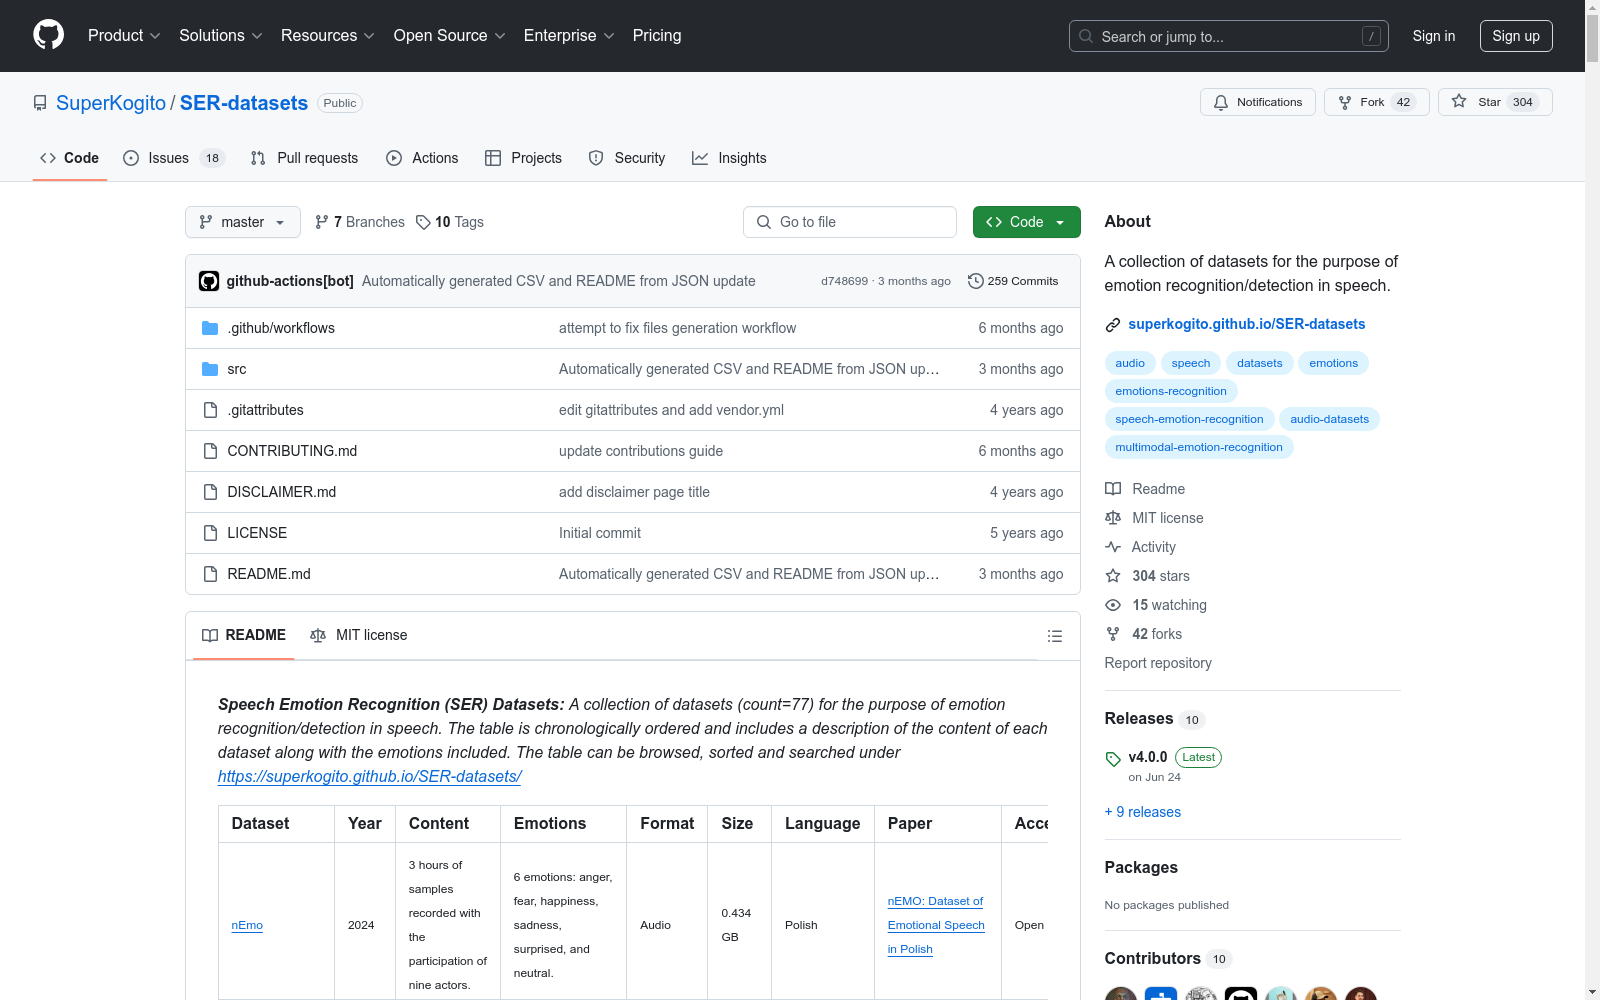Click the tag icon beside v4.0.0 release
1600x1000 pixels.
1113,759
